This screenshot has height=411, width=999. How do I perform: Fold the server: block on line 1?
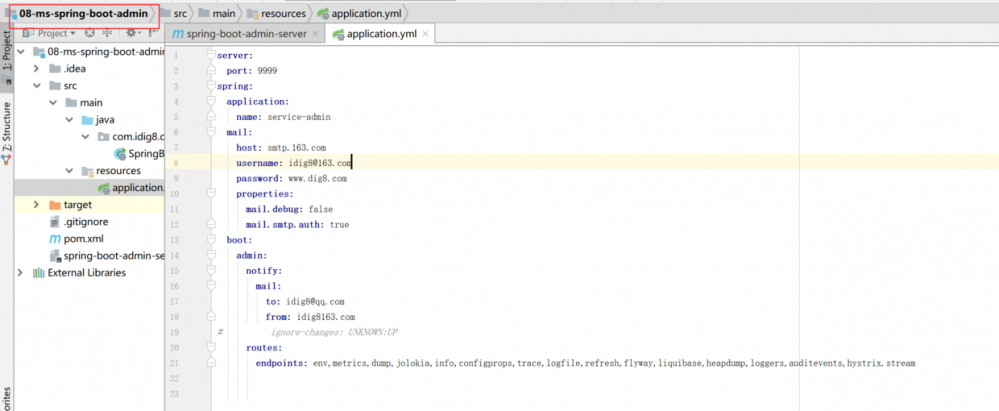click(212, 55)
